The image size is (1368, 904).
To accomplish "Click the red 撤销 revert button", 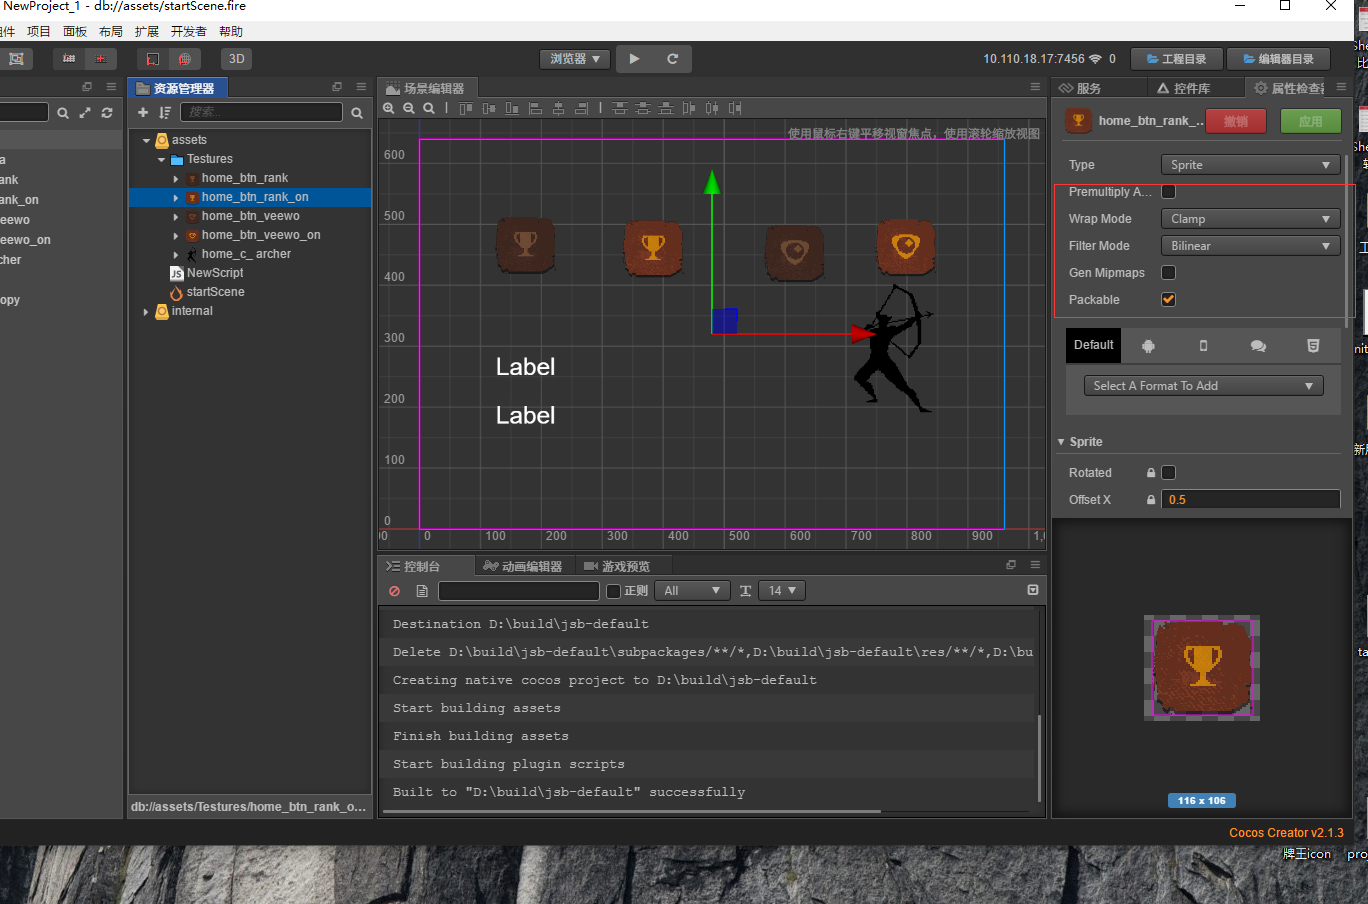I will pos(1236,121).
